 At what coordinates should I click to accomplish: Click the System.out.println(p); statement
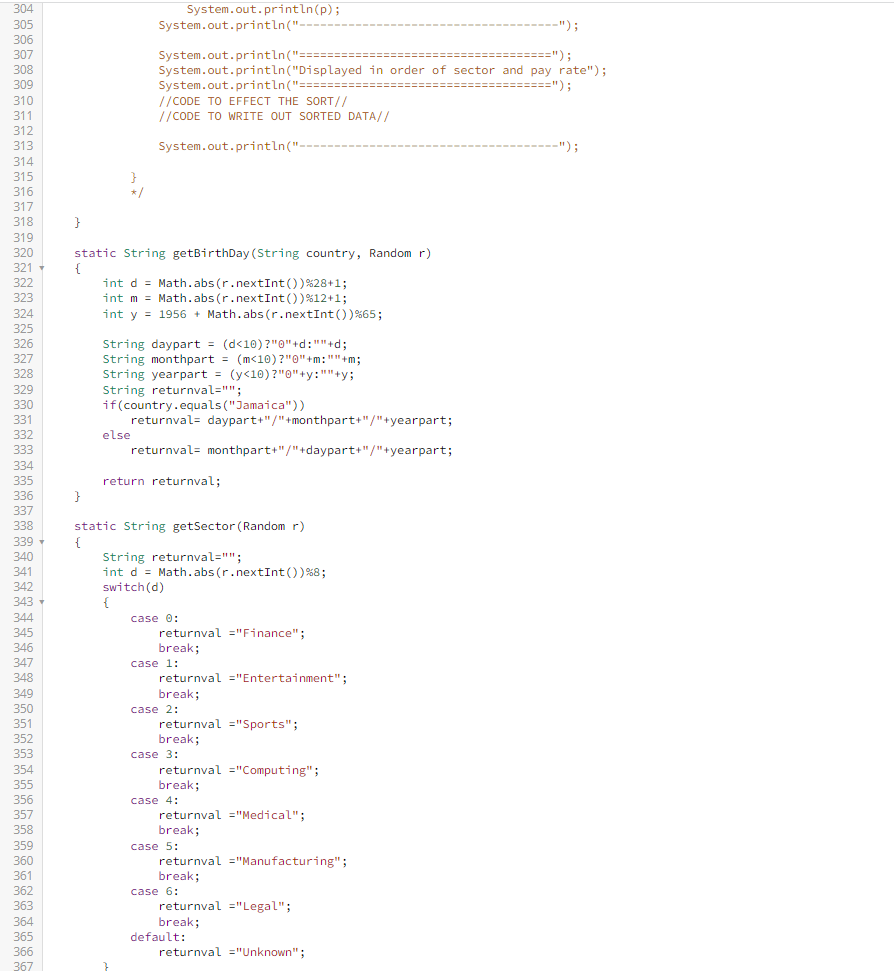click(263, 10)
